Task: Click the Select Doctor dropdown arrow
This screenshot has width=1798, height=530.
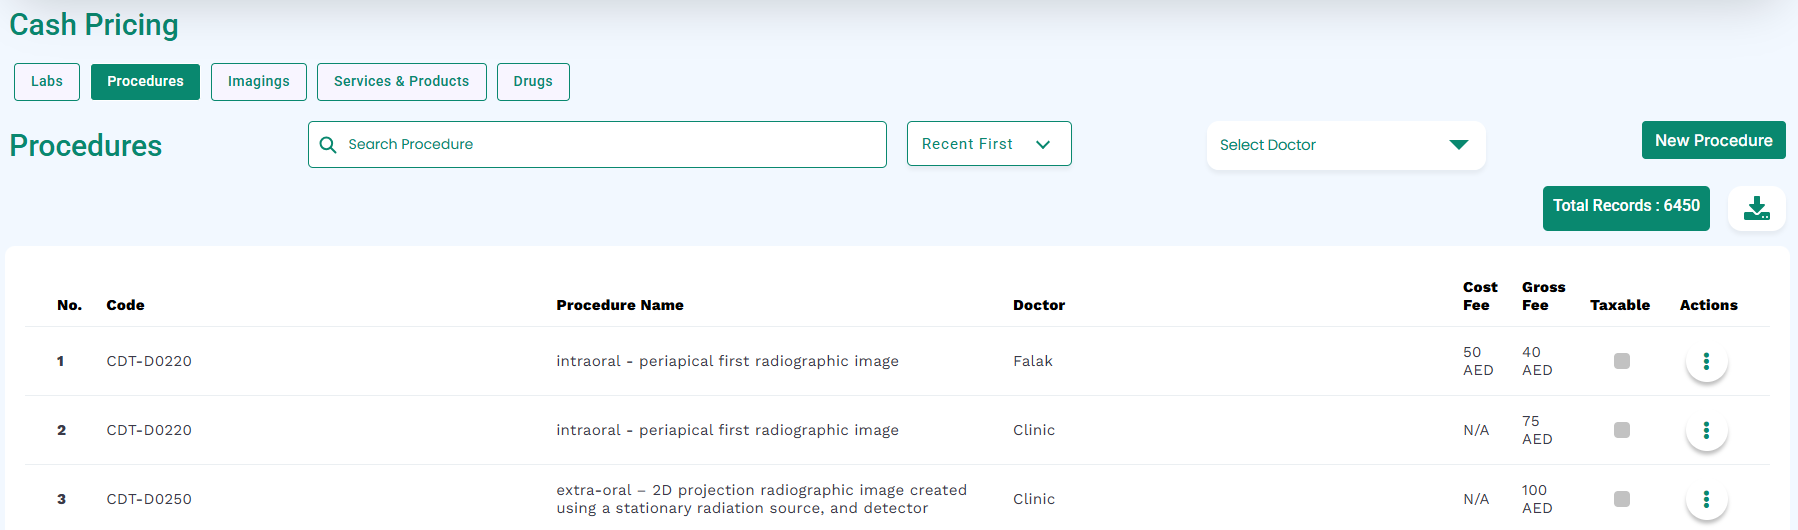Action: pos(1459,145)
